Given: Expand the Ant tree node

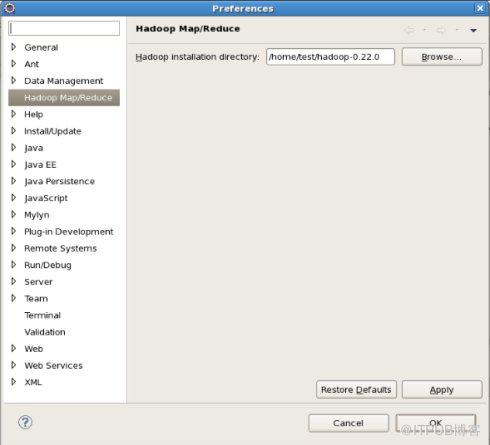Looking at the screenshot, I should pos(13,64).
